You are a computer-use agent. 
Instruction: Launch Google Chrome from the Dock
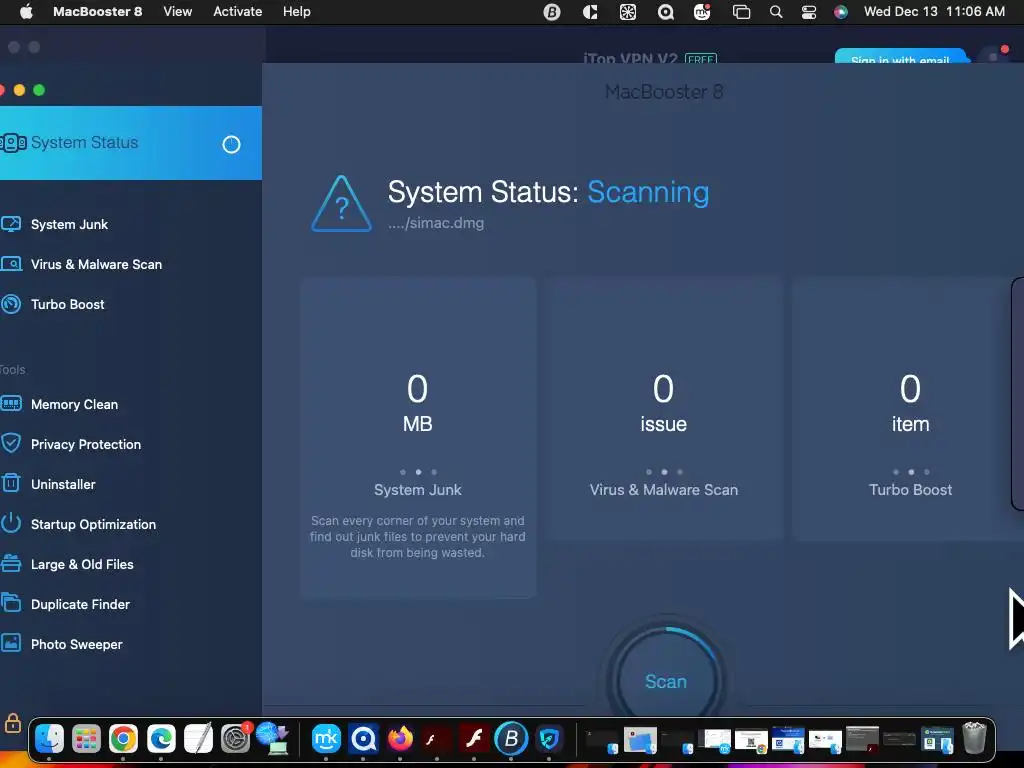[123, 739]
